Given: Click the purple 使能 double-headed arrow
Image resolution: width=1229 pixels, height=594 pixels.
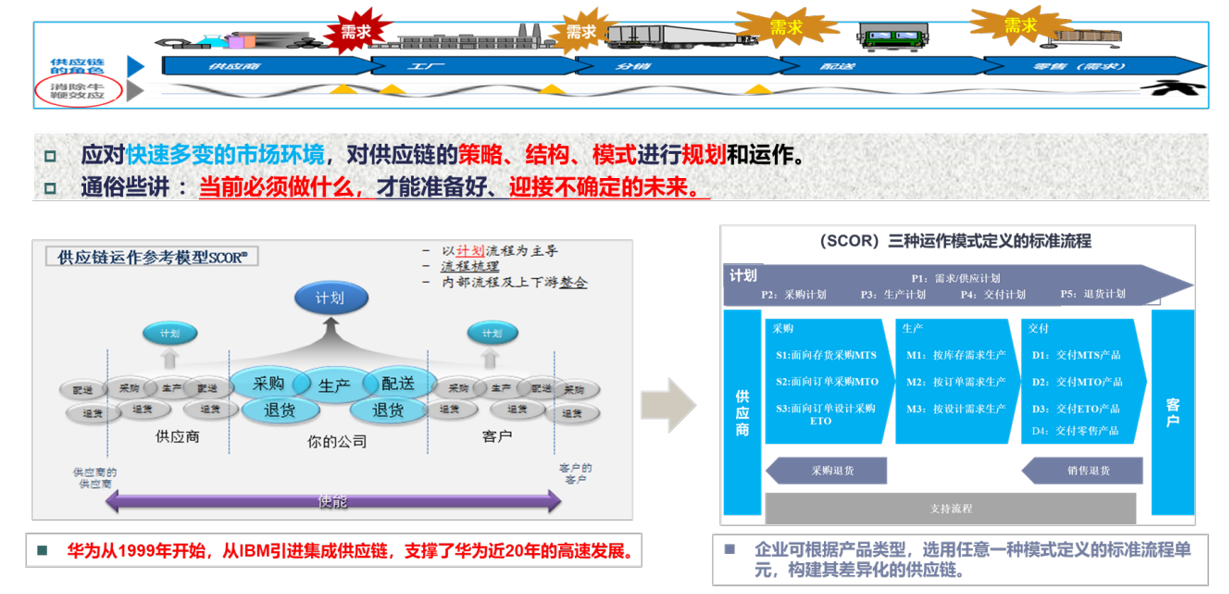Looking at the screenshot, I should point(333,502).
